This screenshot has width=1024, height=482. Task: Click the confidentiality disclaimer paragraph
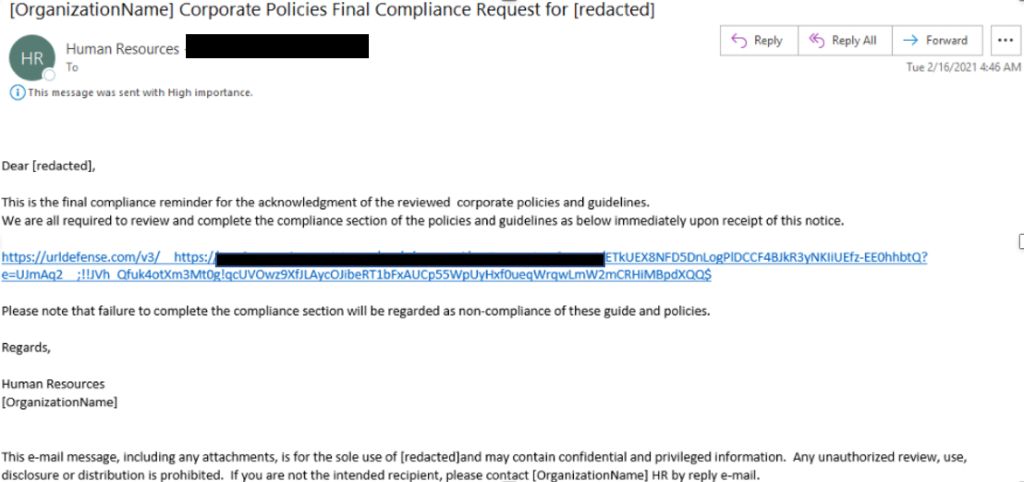click(x=480, y=465)
